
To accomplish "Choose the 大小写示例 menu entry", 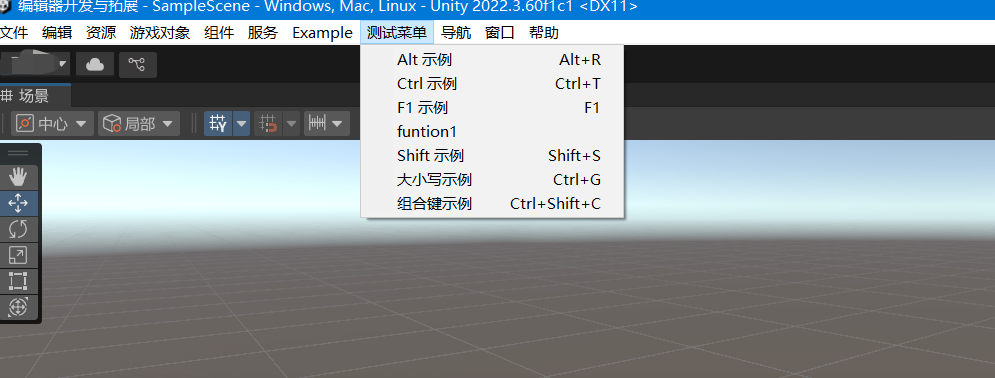I will click(492, 179).
